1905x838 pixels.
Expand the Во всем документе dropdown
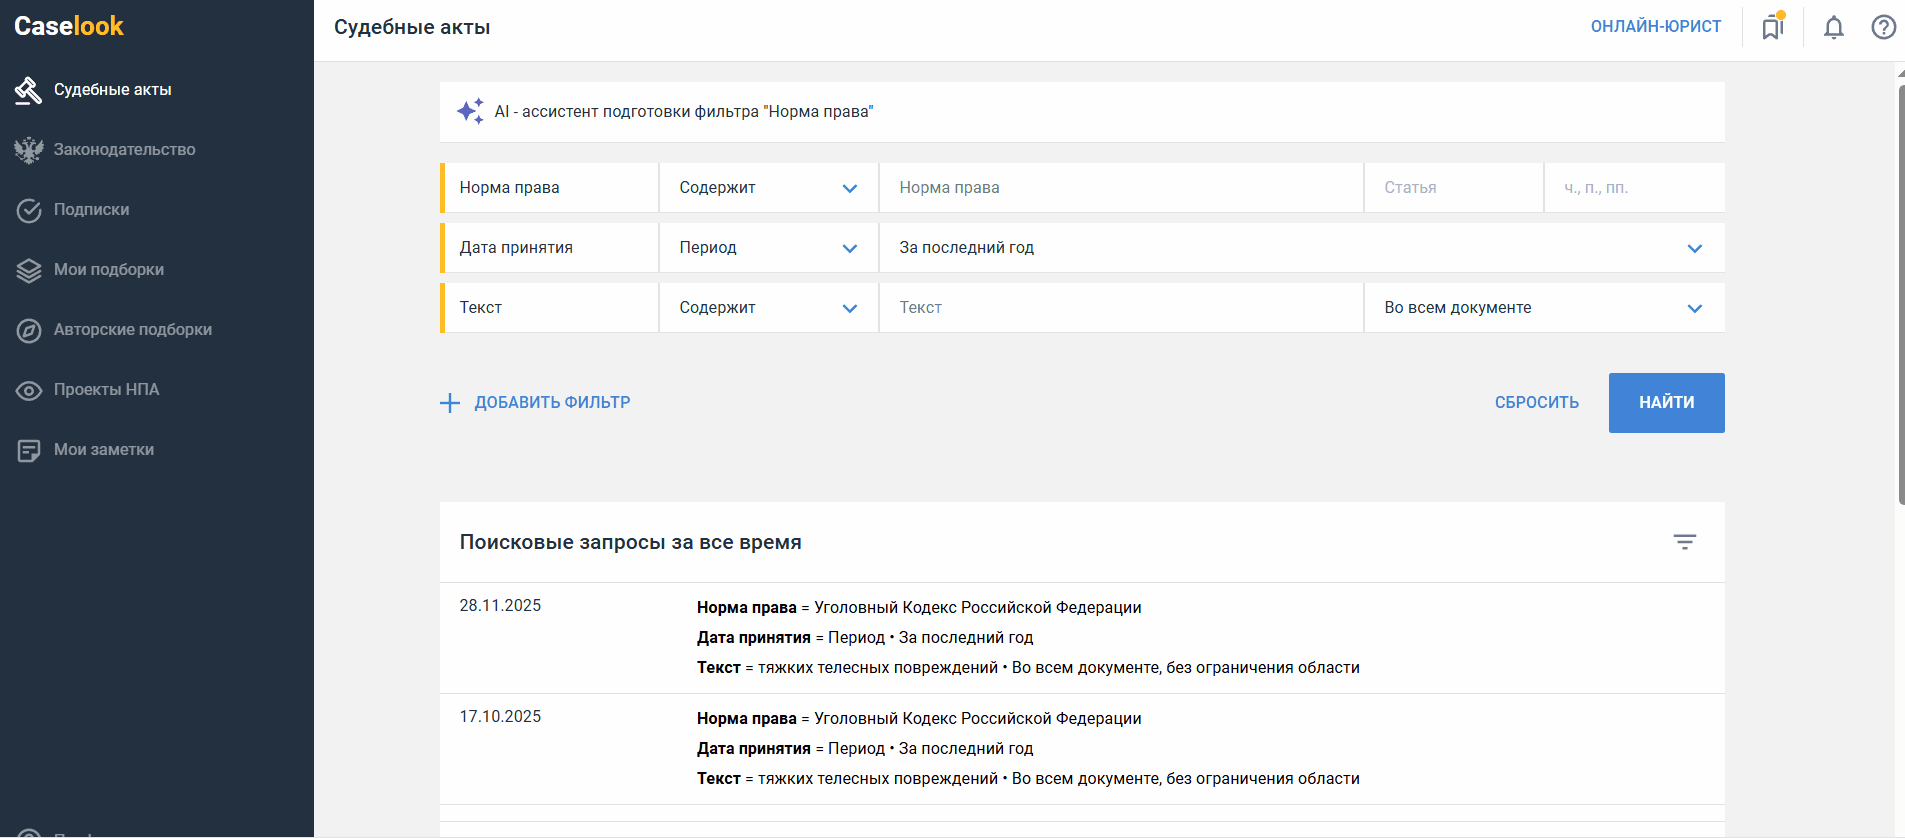click(1543, 308)
